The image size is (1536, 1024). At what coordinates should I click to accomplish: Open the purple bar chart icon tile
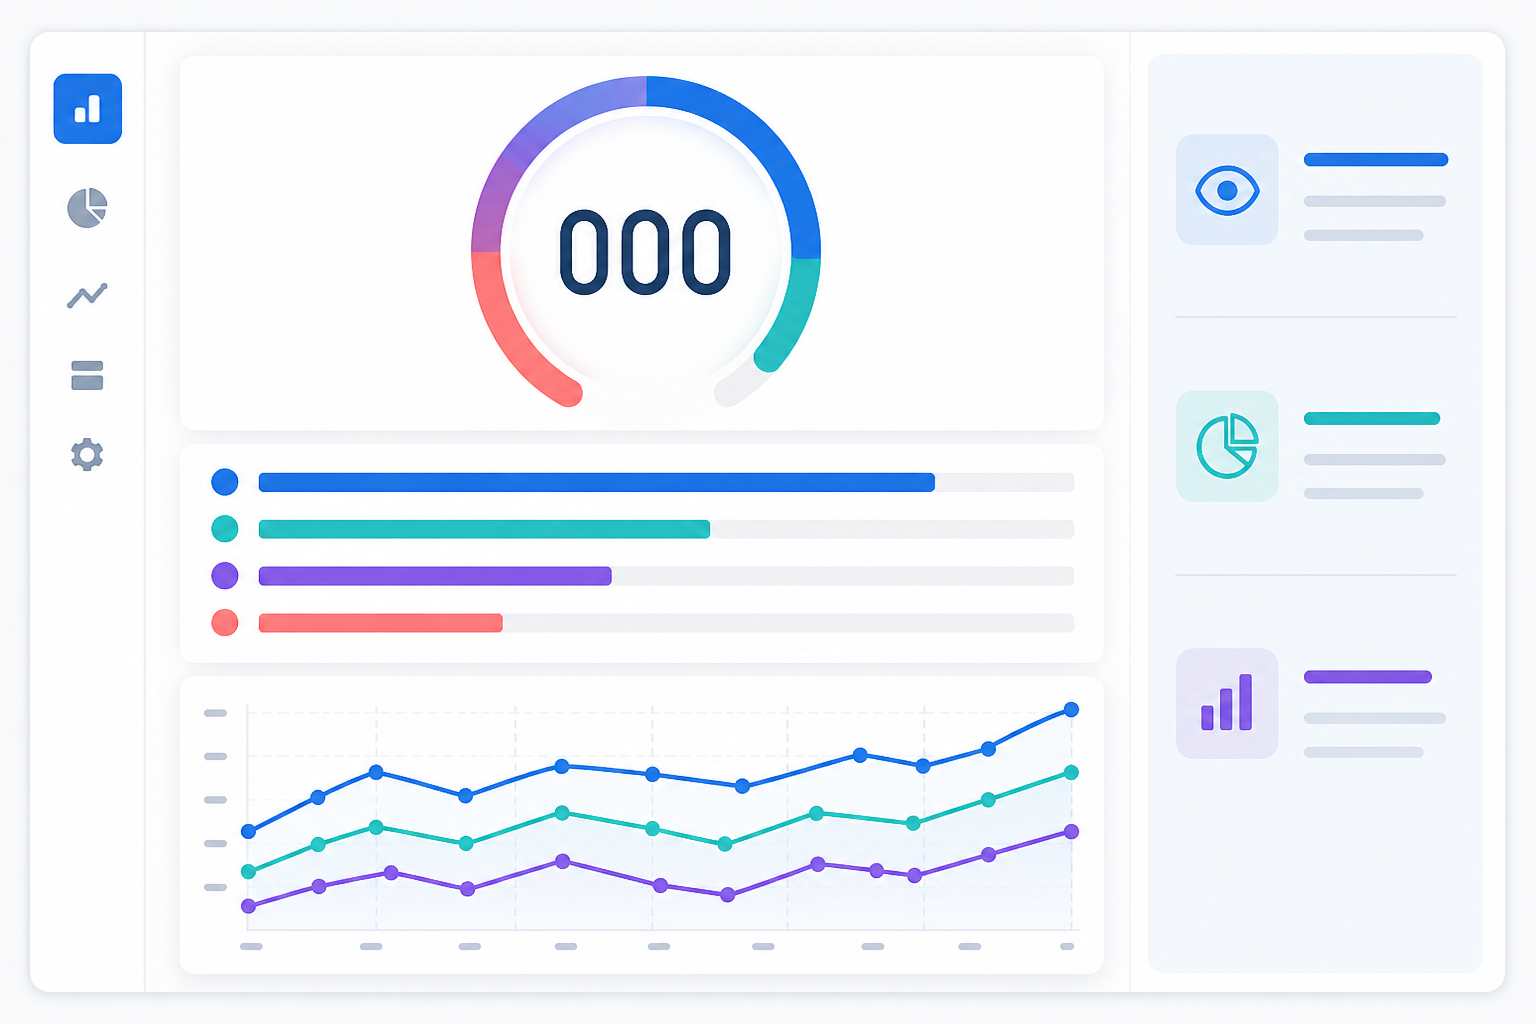click(1227, 703)
